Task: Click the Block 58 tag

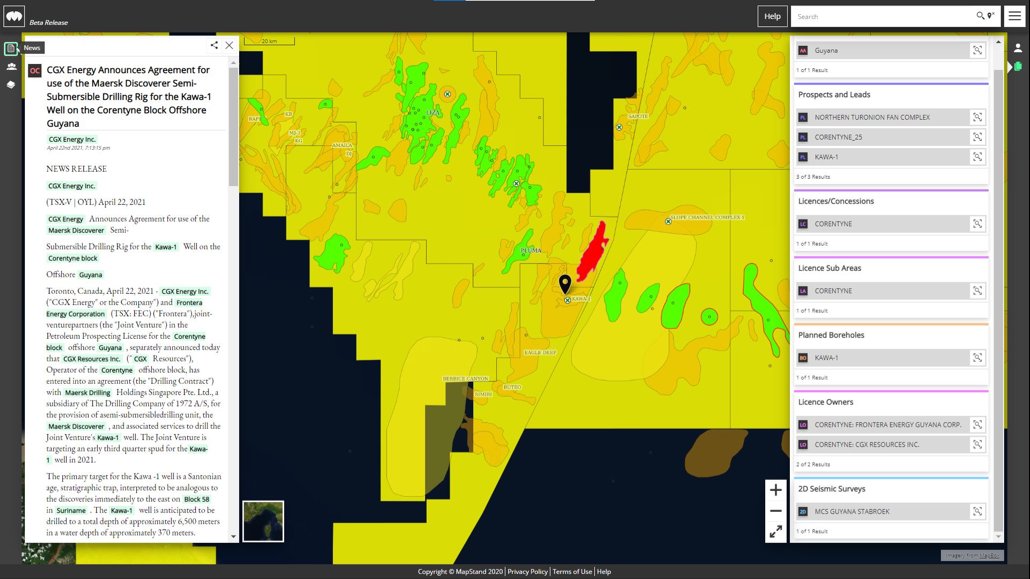Action: (x=196, y=499)
